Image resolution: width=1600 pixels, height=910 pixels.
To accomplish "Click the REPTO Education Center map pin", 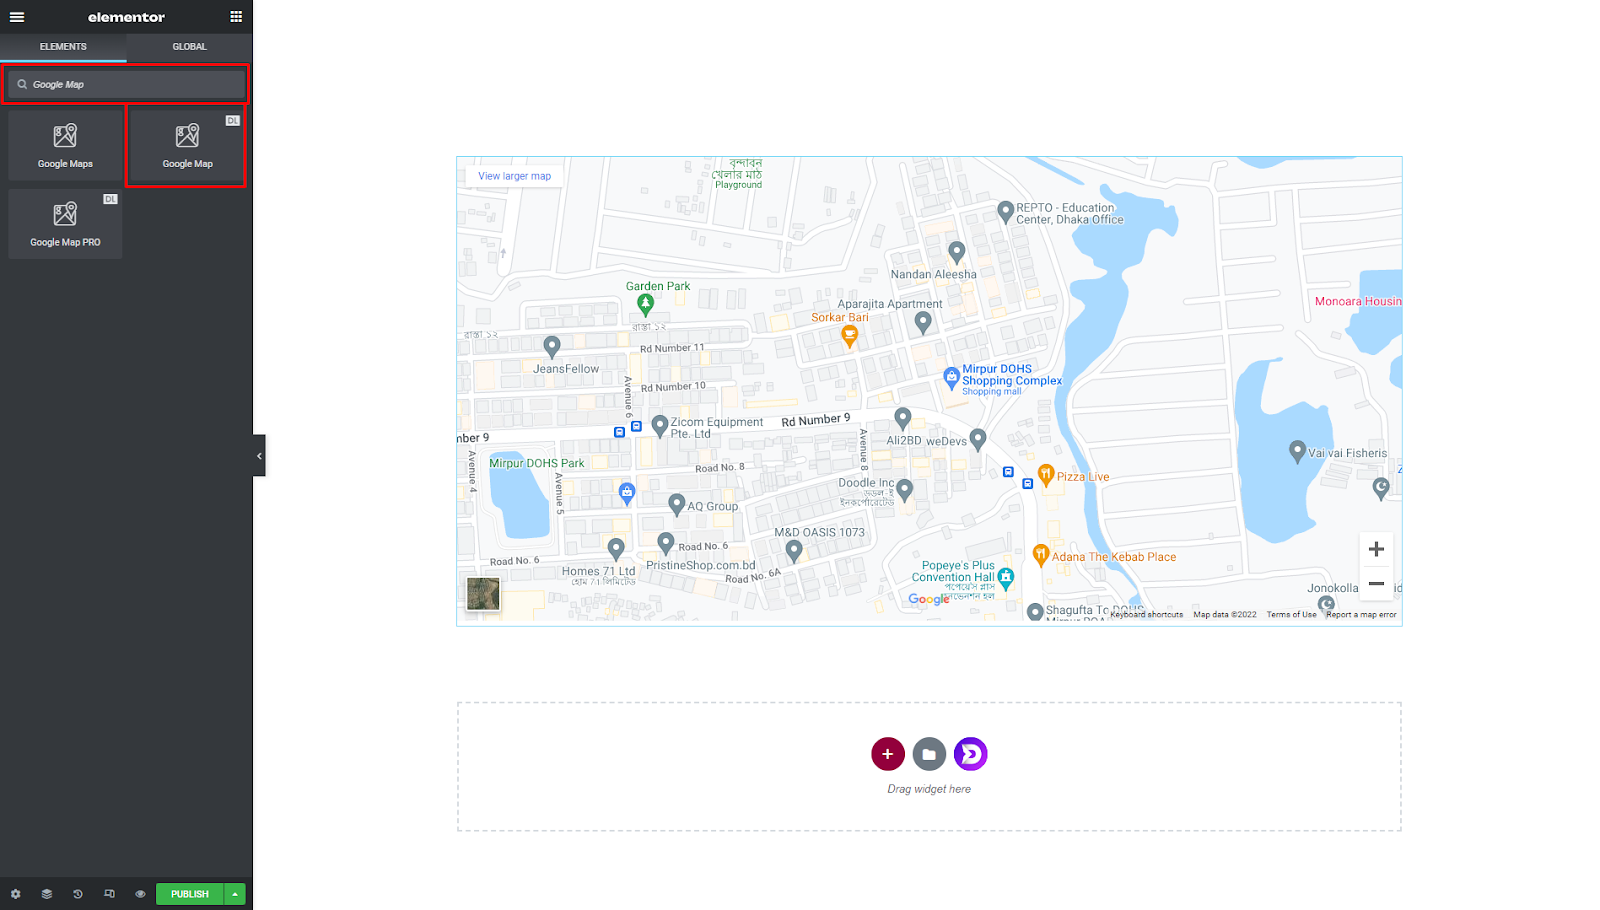I will (x=1006, y=212).
